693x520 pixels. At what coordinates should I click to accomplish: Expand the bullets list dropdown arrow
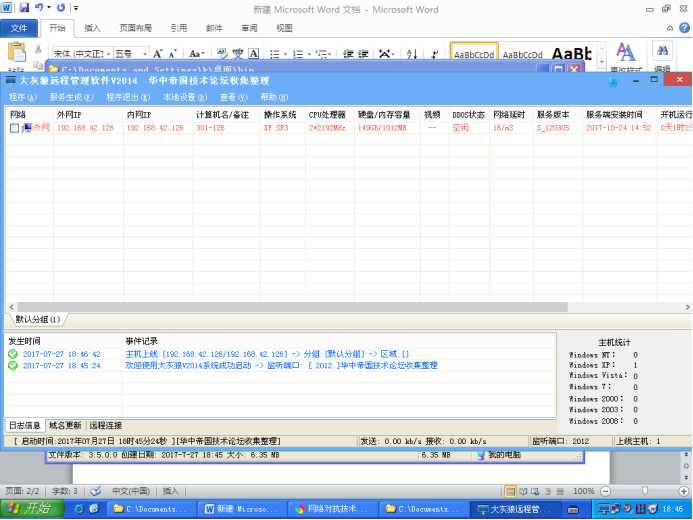click(286, 54)
